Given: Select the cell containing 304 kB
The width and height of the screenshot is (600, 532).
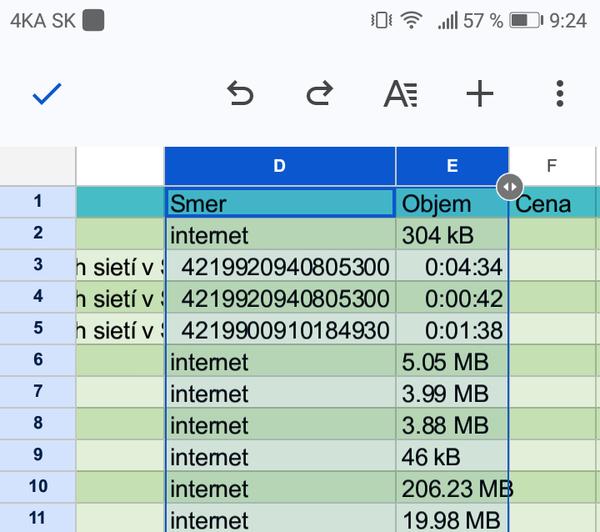Looking at the screenshot, I should pos(452,235).
